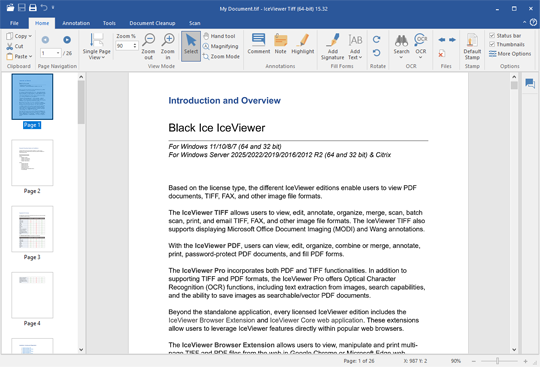
Task: Enable the Hand tool
Action: [219, 36]
